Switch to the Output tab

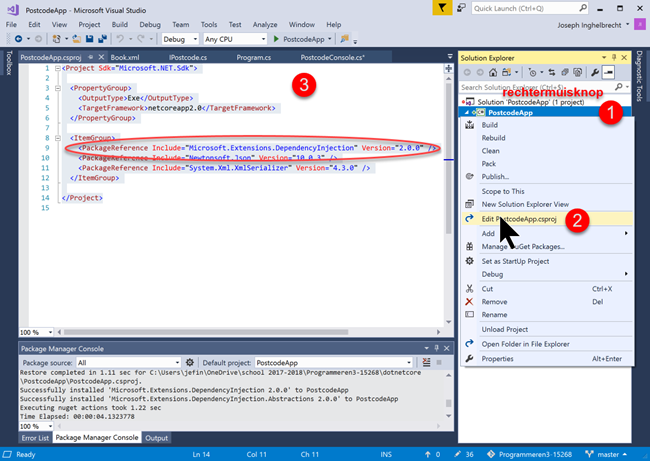coord(156,438)
